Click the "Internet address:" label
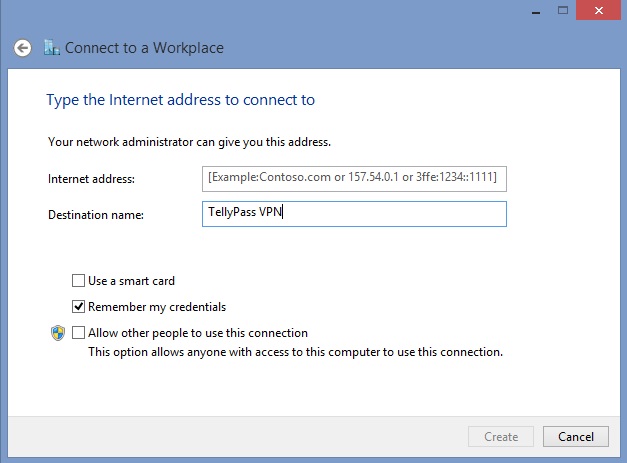Screen dimensions: 627x463 (91, 179)
